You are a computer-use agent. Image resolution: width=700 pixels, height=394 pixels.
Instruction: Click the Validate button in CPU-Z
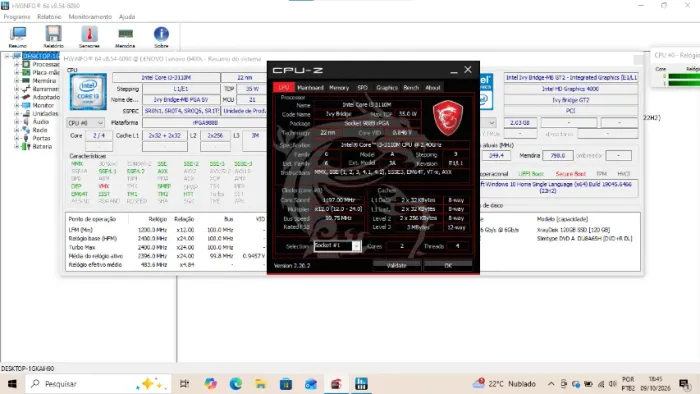(396, 265)
